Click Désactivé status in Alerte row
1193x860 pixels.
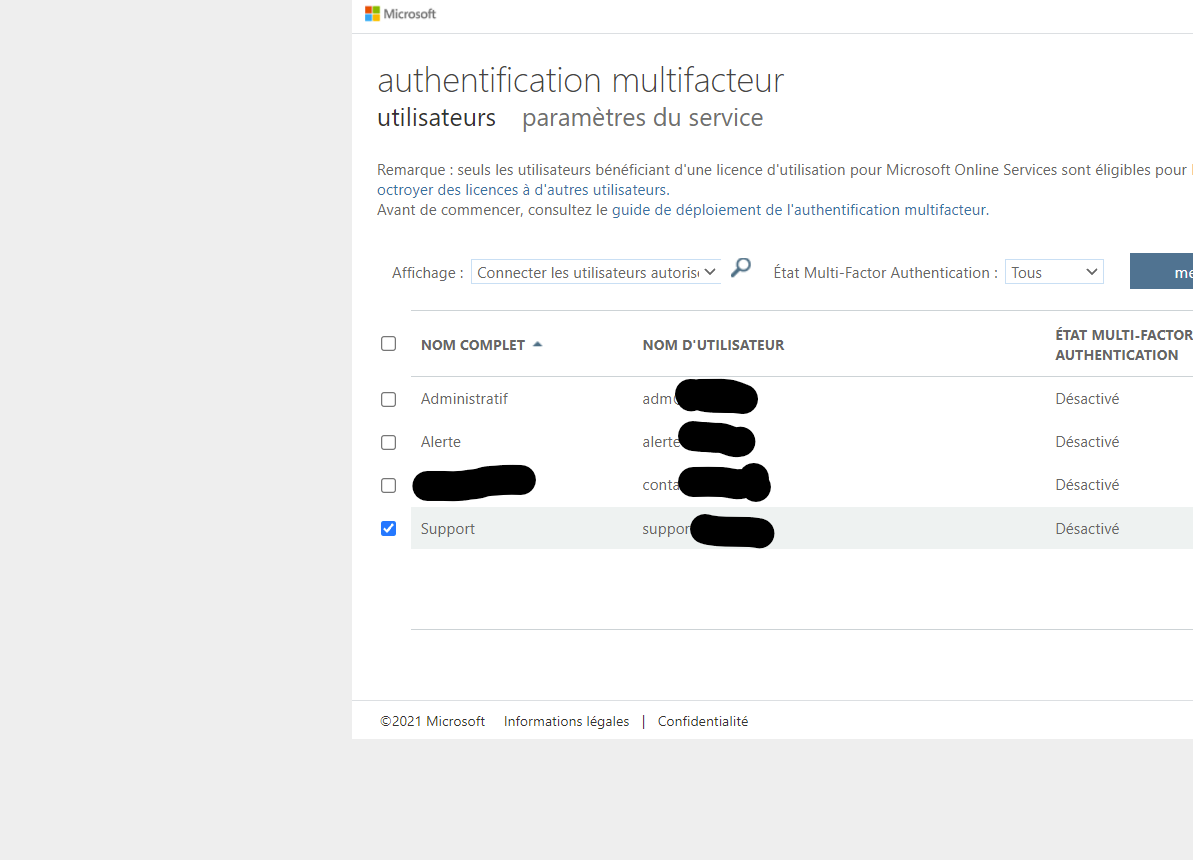pyautogui.click(x=1087, y=442)
